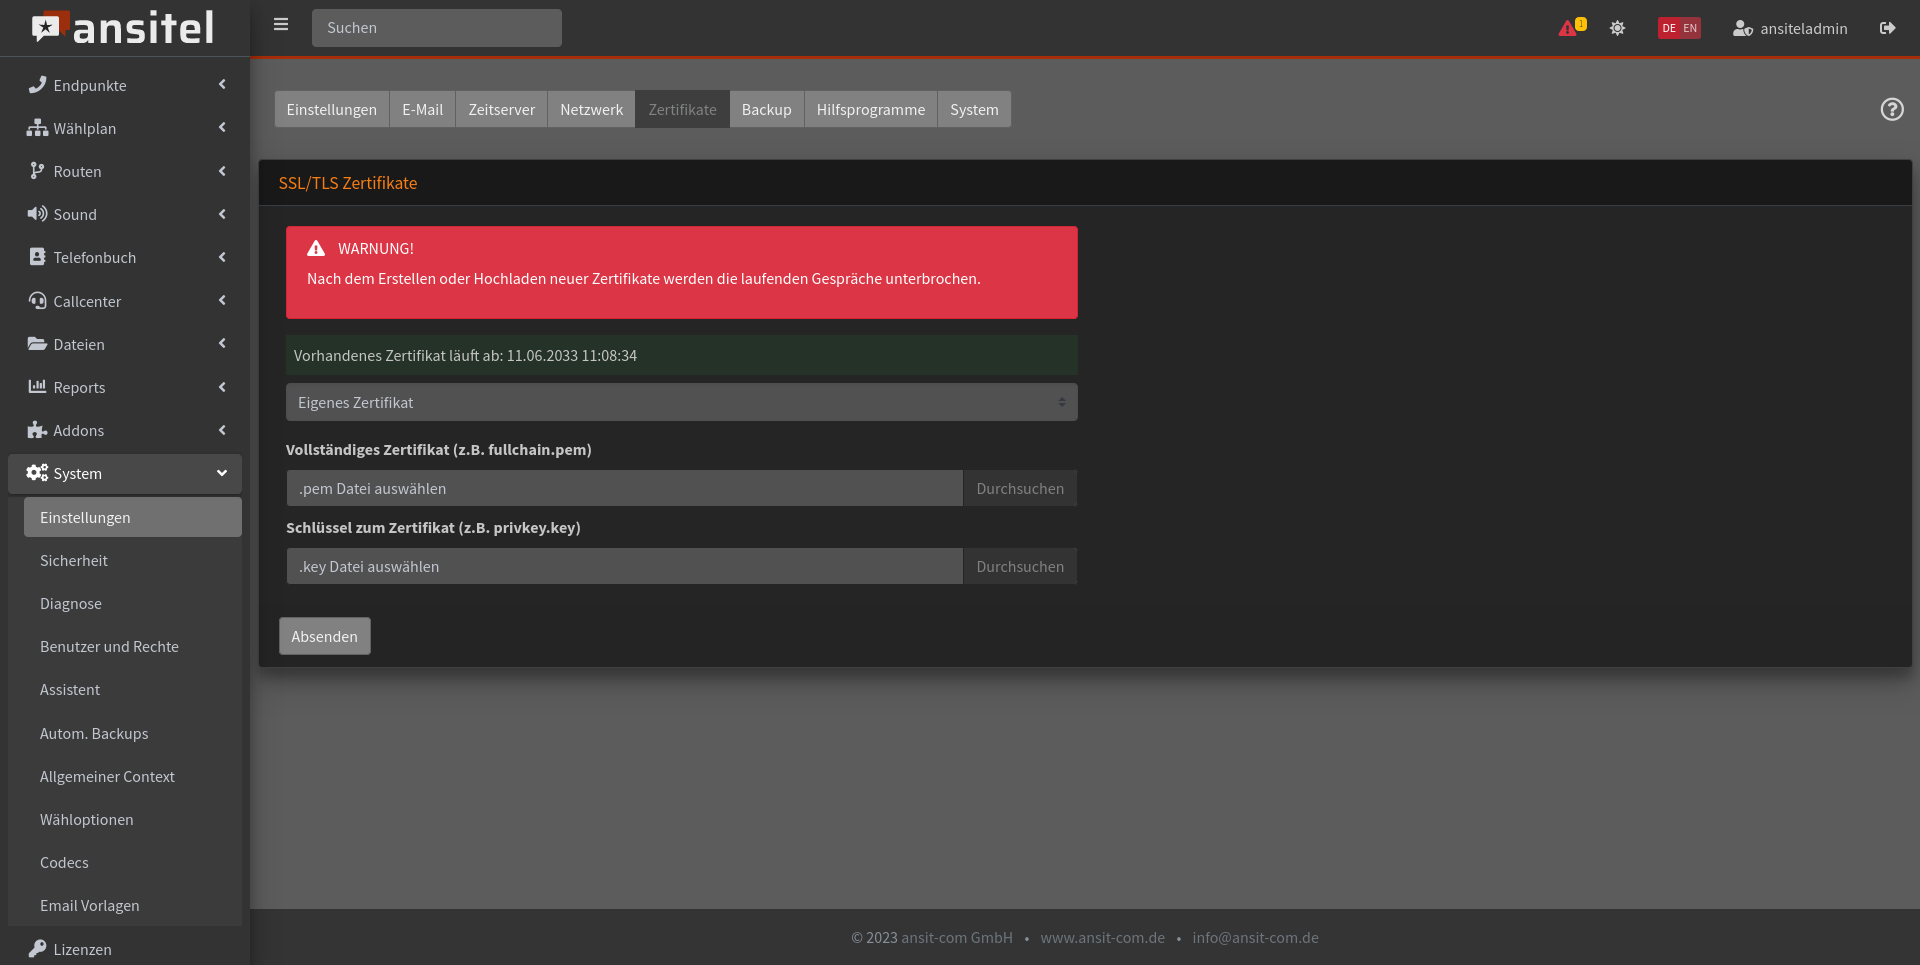
Task: Click the Suchen search field
Action: coord(437,28)
